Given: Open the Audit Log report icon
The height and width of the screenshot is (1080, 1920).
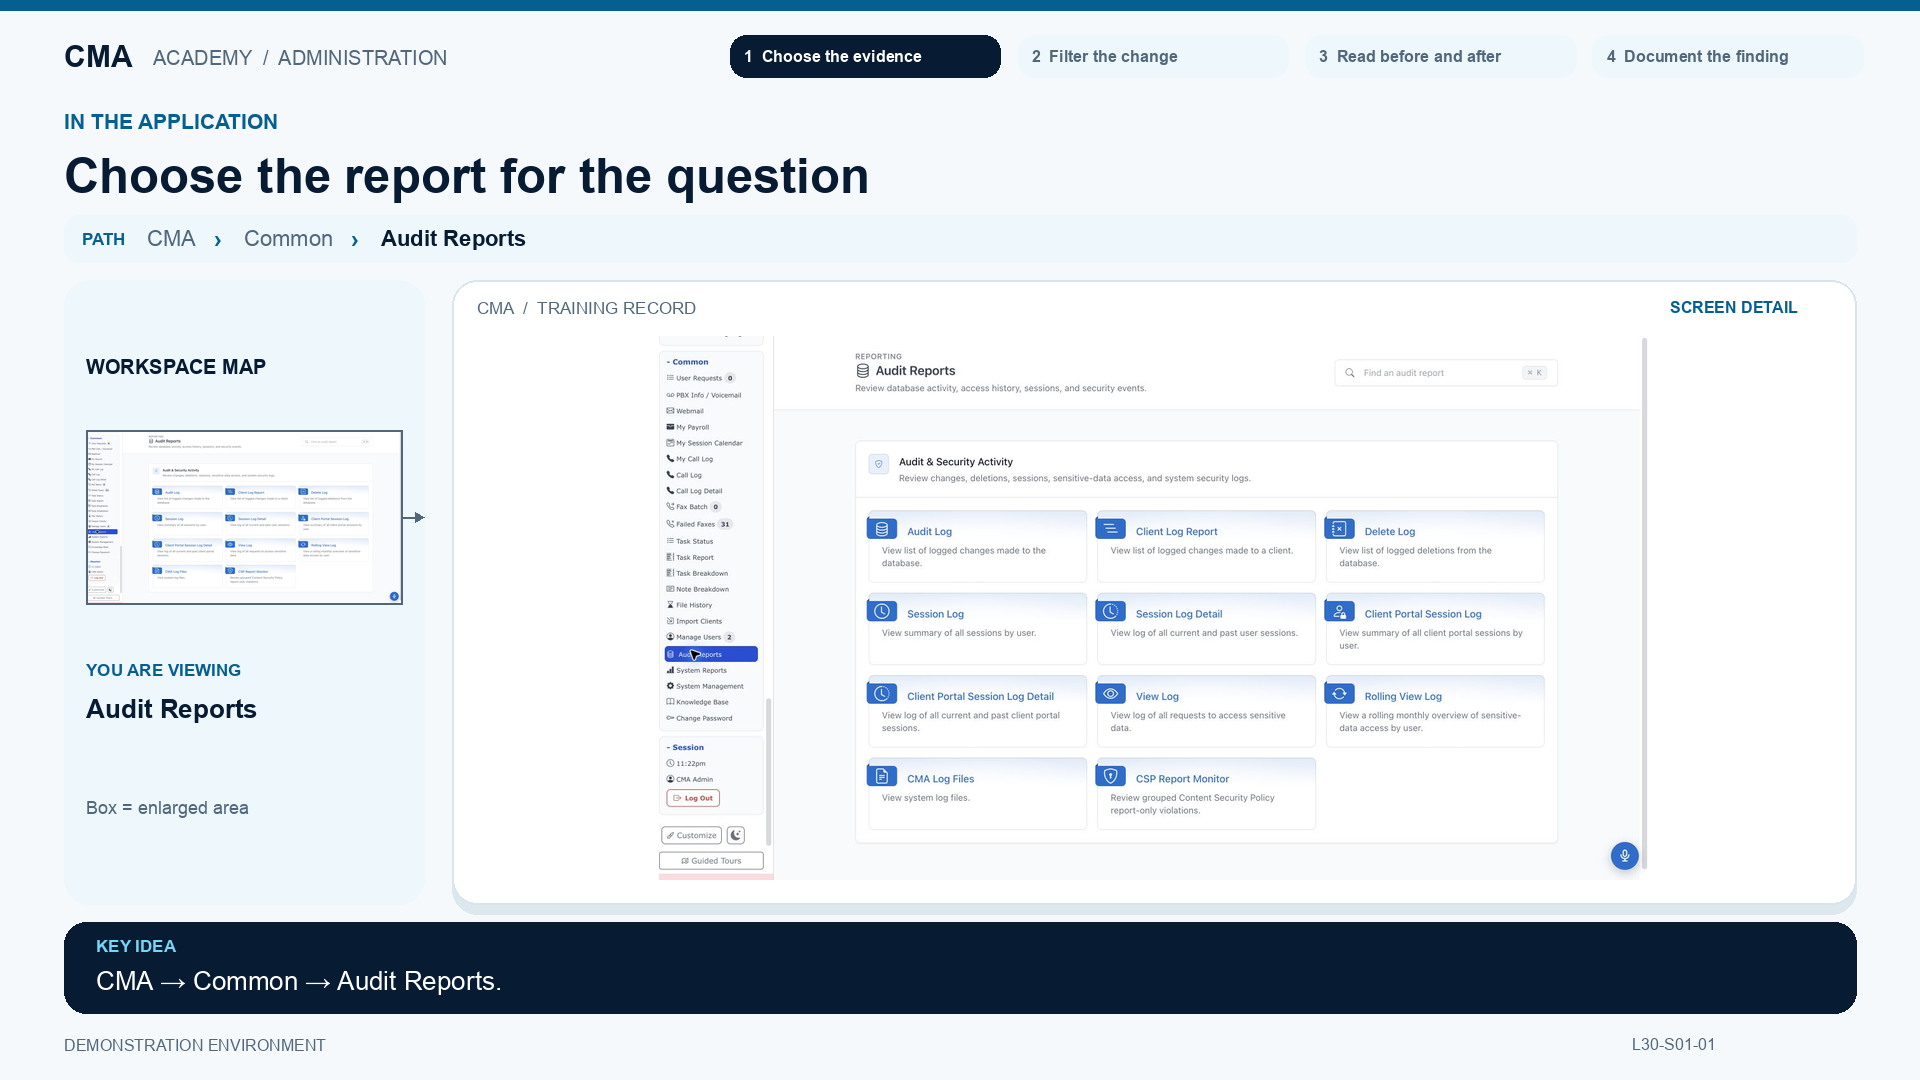Looking at the screenshot, I should click(882, 529).
